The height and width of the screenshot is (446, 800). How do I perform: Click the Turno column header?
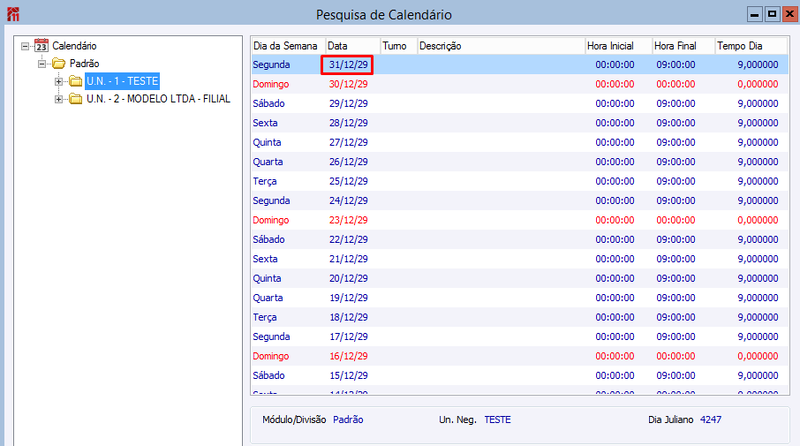[x=398, y=46]
